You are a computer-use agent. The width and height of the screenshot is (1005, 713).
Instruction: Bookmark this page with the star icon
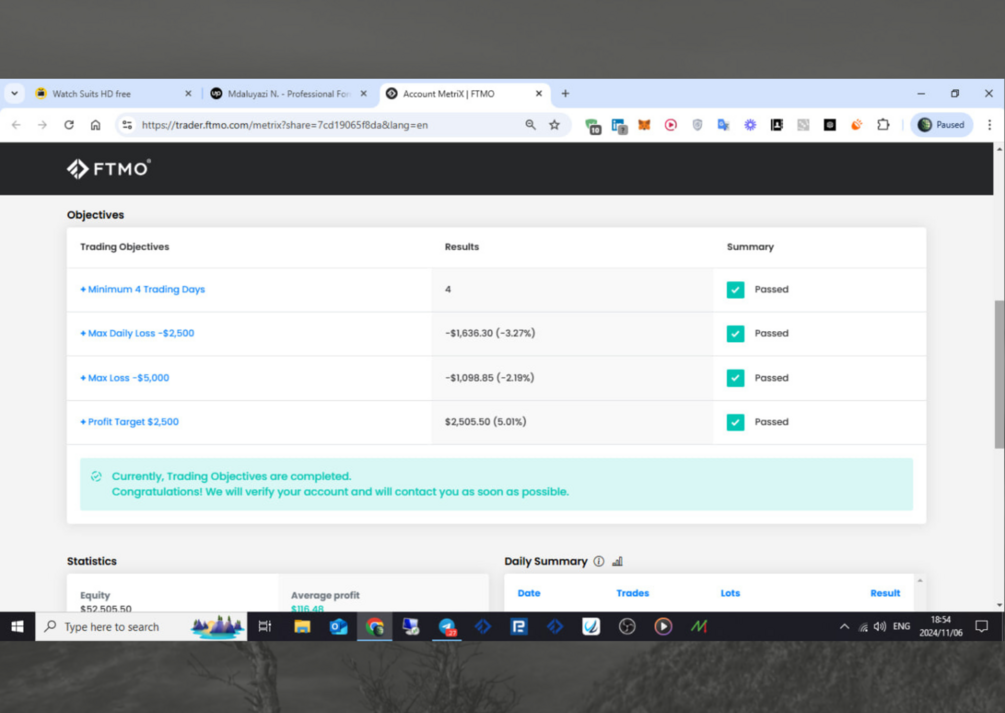click(x=554, y=125)
